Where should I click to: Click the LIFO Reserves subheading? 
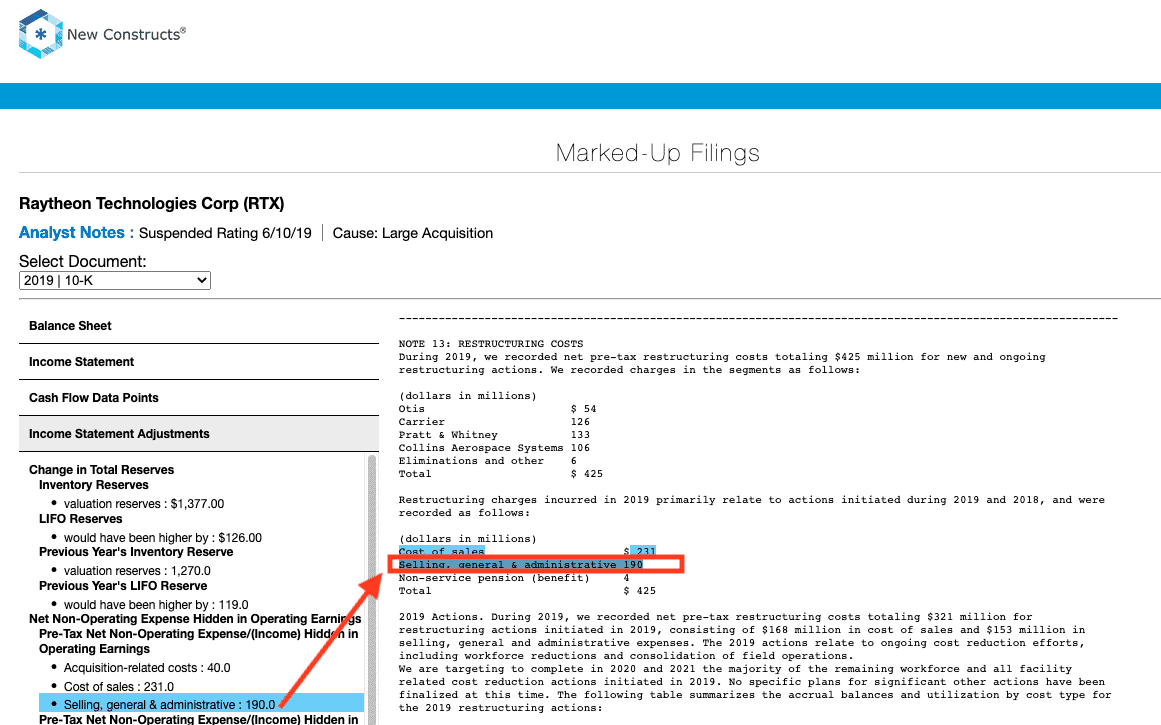(x=81, y=519)
